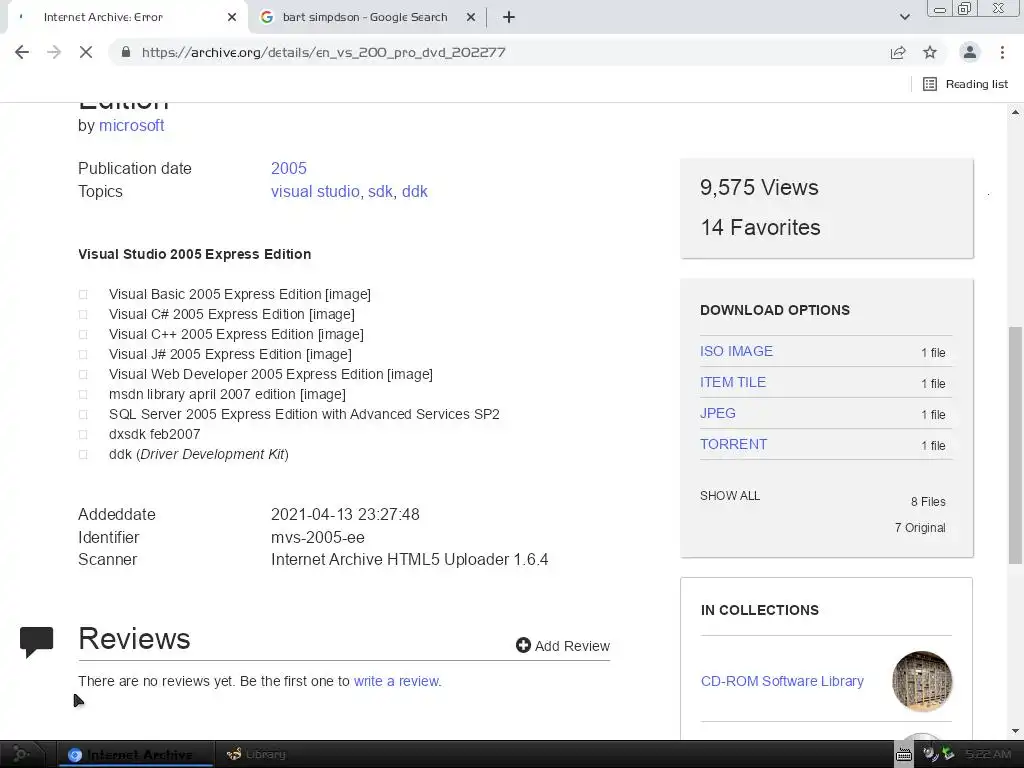The width and height of the screenshot is (1024, 768).
Task: Close the bart simpdson Google Search tab
Action: coord(471,17)
